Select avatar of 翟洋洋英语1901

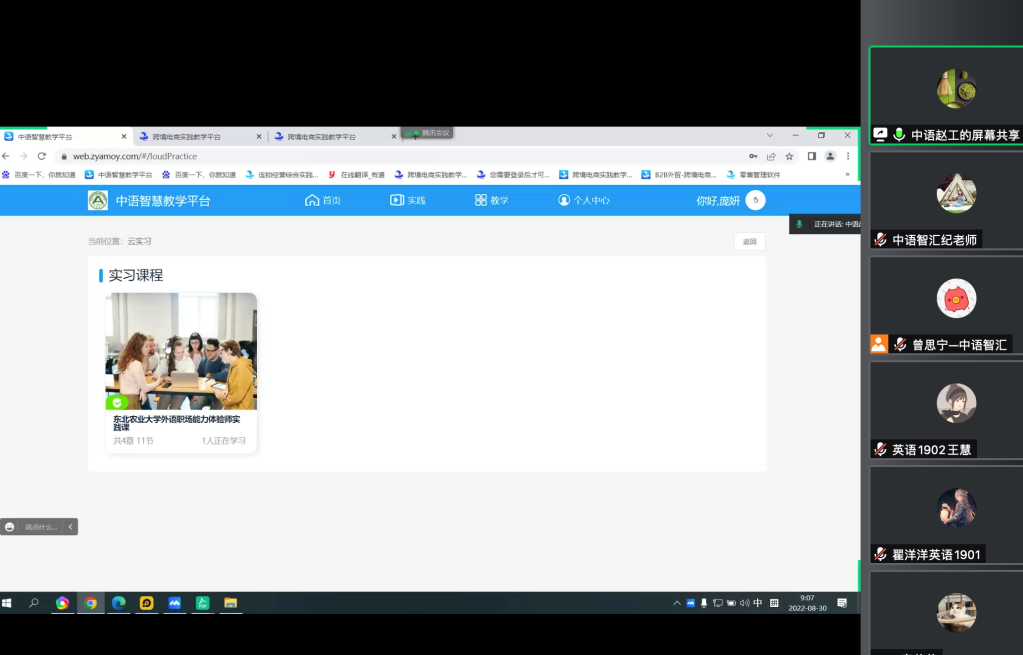click(956, 508)
